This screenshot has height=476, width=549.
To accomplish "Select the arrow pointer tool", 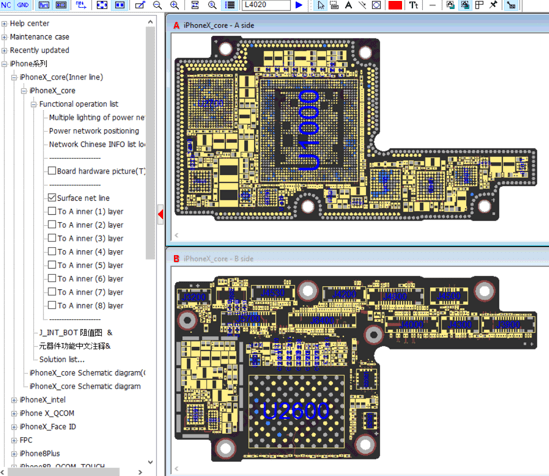I will point(321,5).
